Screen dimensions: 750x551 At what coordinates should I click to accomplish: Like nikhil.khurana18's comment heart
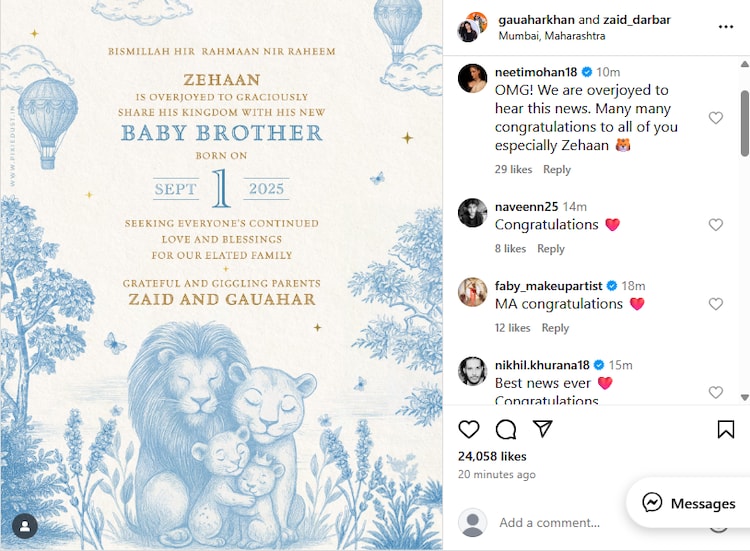716,392
